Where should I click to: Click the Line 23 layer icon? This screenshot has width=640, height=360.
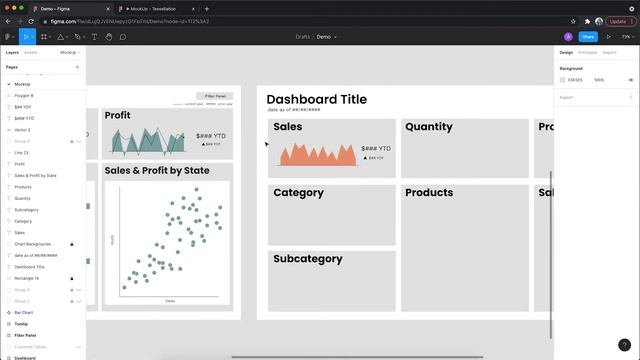9,153
